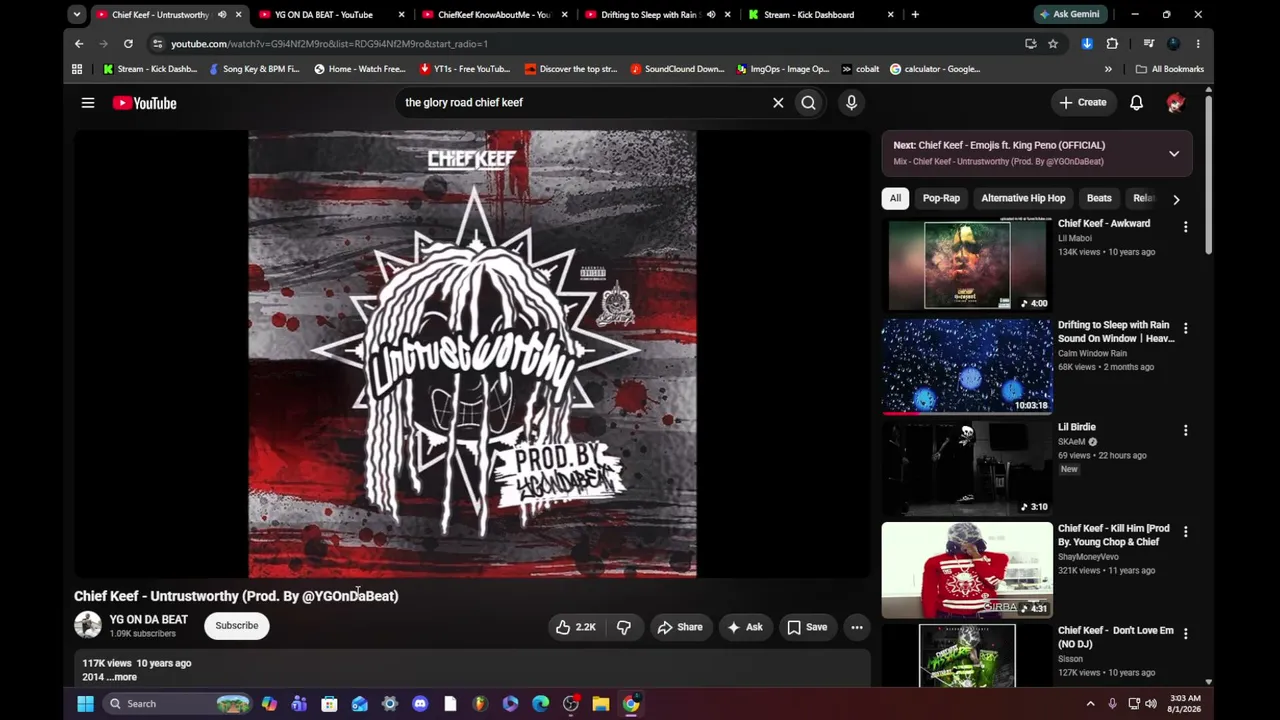The image size is (1280, 720).
Task: Click the Create button
Action: tap(1083, 102)
